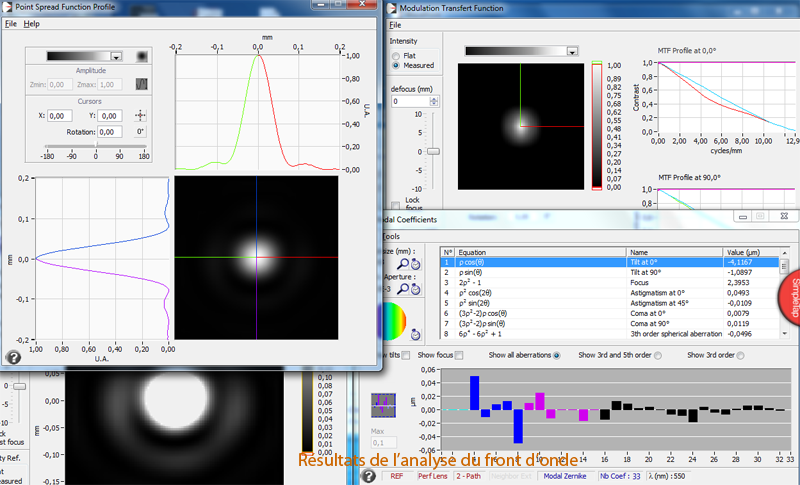This screenshot has width=800, height=485.
Task: Click the Point Spread Function Profile title bar icon
Action: point(7,7)
